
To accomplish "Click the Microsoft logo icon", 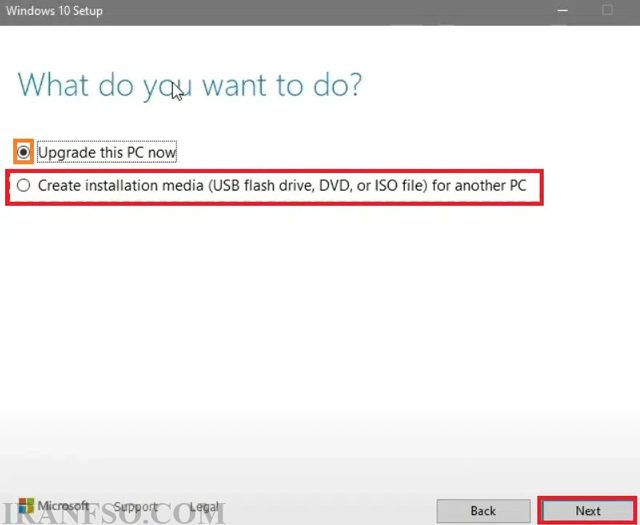I will click(x=26, y=506).
